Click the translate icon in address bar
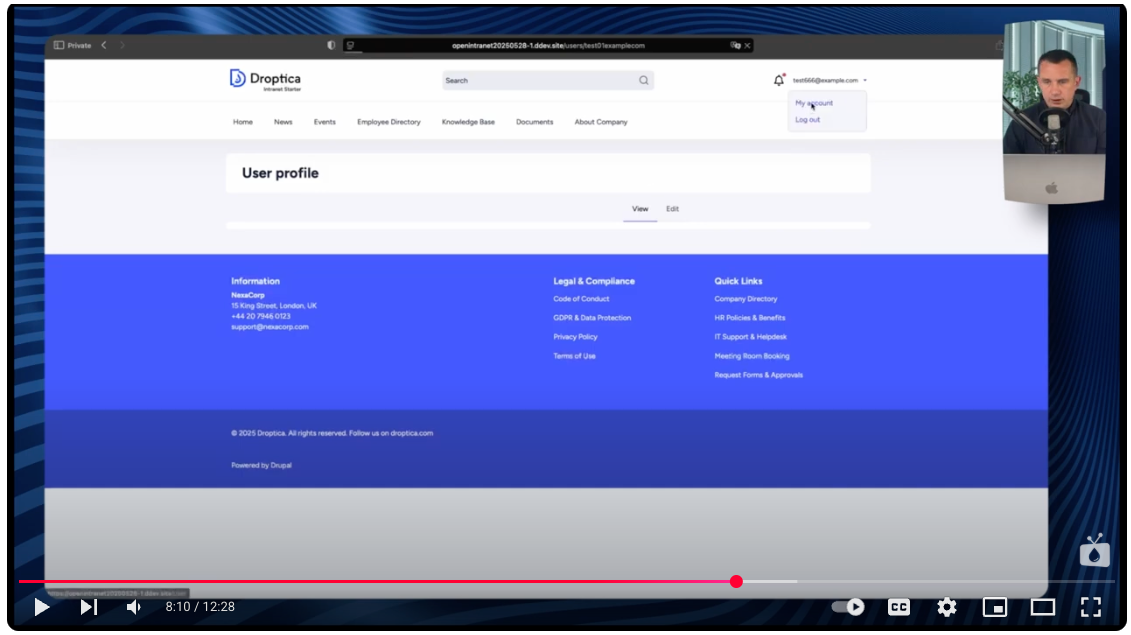Viewport: 1131px width, 635px height. coord(735,45)
